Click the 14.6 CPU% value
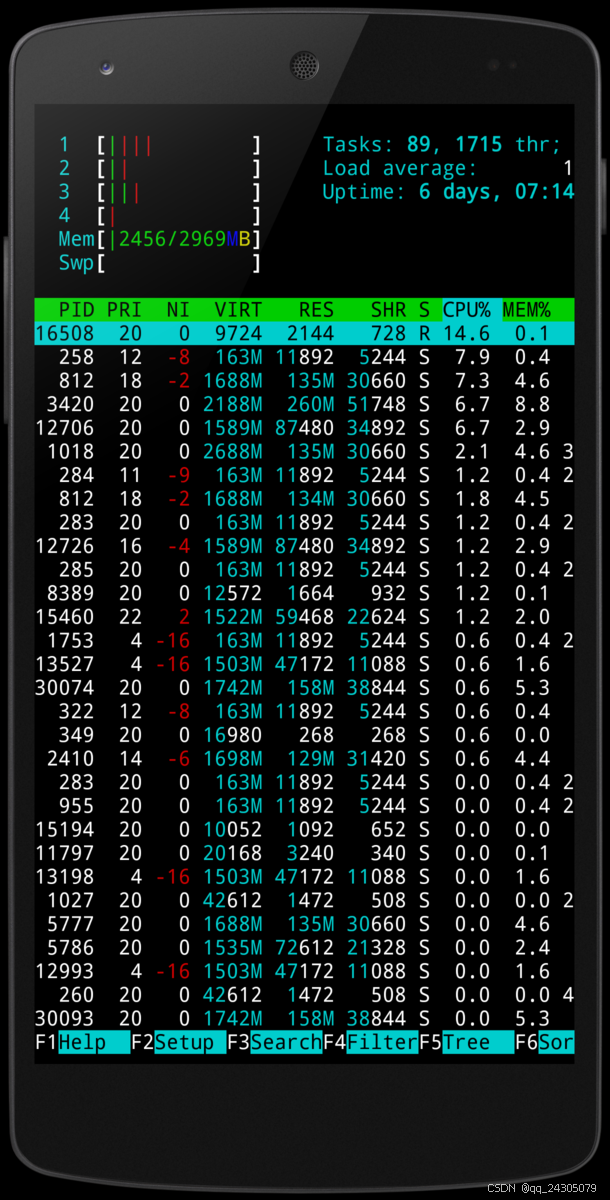610x1200 pixels. 466,333
